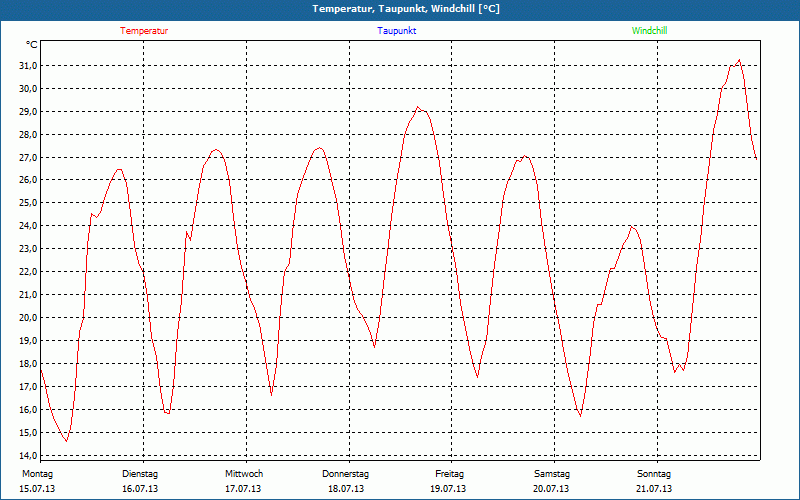
Task: Select the 20,0 y-axis value
Action: click(28, 318)
